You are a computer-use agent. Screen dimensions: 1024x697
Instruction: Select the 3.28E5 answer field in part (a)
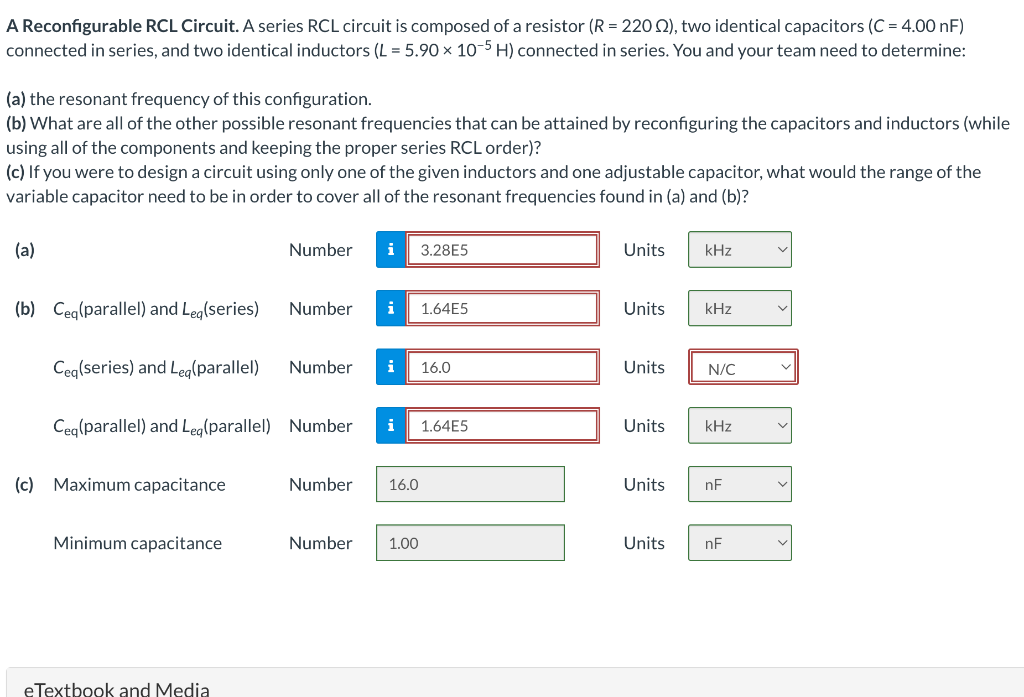point(503,250)
